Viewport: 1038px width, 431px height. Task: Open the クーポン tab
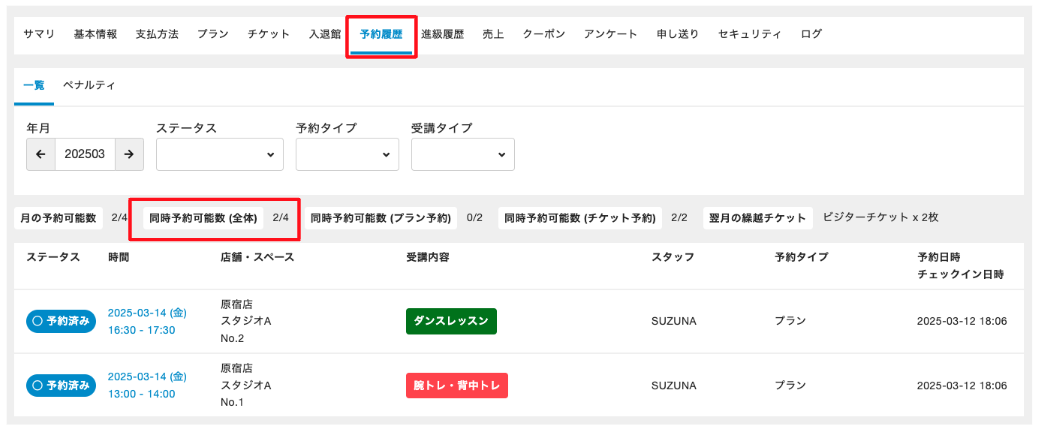[544, 34]
